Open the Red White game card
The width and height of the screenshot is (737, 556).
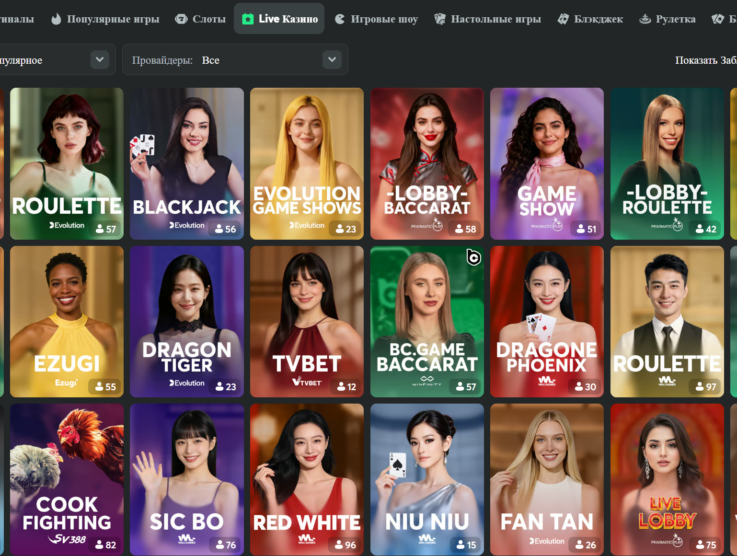coord(307,479)
